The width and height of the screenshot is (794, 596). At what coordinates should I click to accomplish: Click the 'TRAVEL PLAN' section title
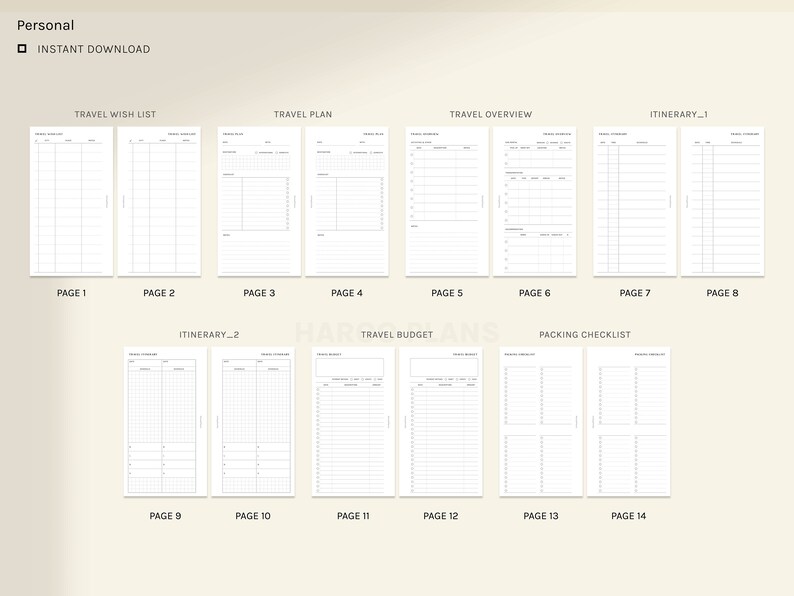point(303,114)
